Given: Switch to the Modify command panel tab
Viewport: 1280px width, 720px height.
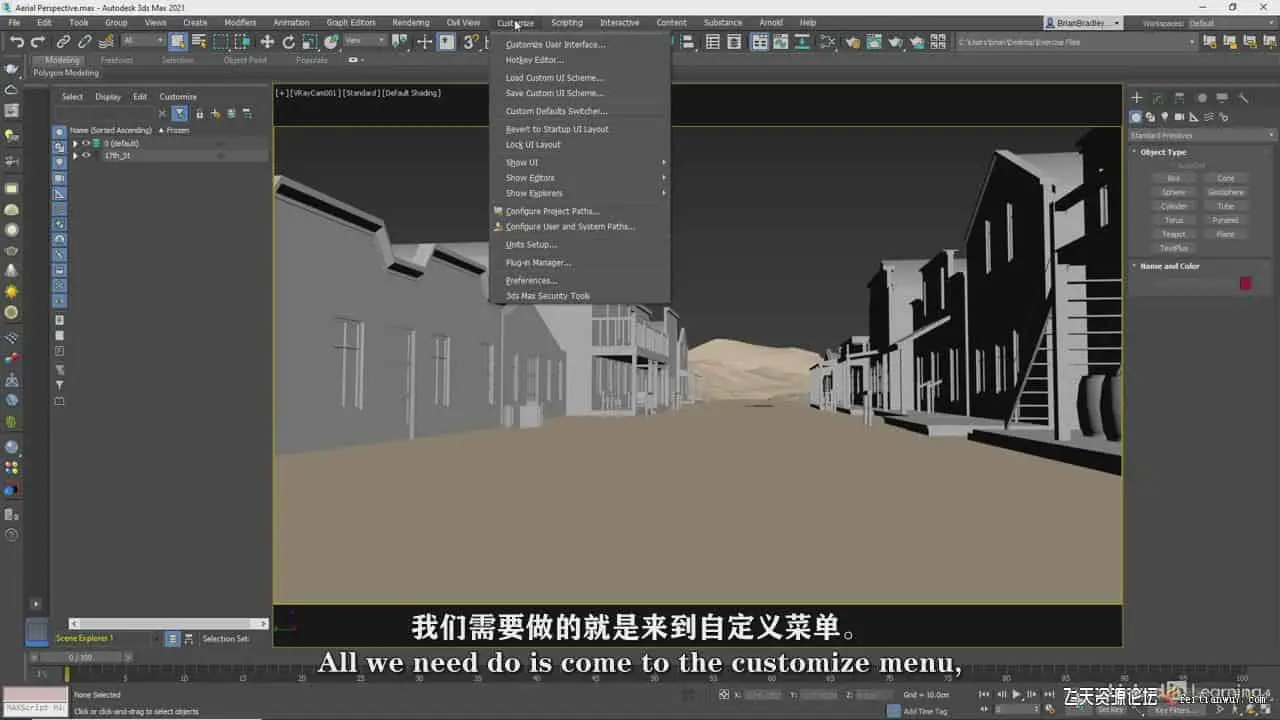Looking at the screenshot, I should pos(1159,98).
